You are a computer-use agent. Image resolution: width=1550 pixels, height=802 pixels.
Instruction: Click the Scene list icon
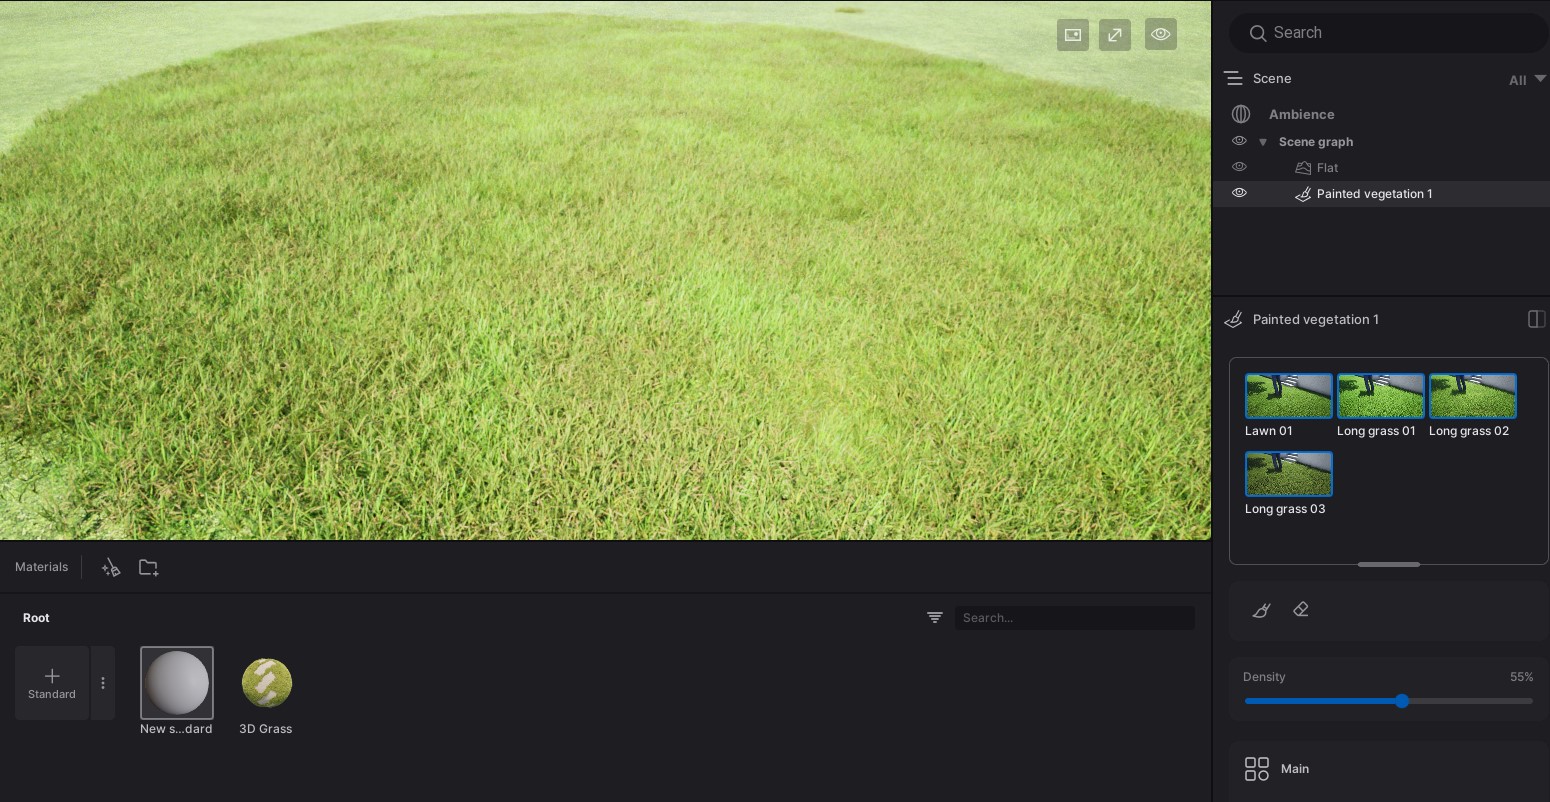[1234, 78]
